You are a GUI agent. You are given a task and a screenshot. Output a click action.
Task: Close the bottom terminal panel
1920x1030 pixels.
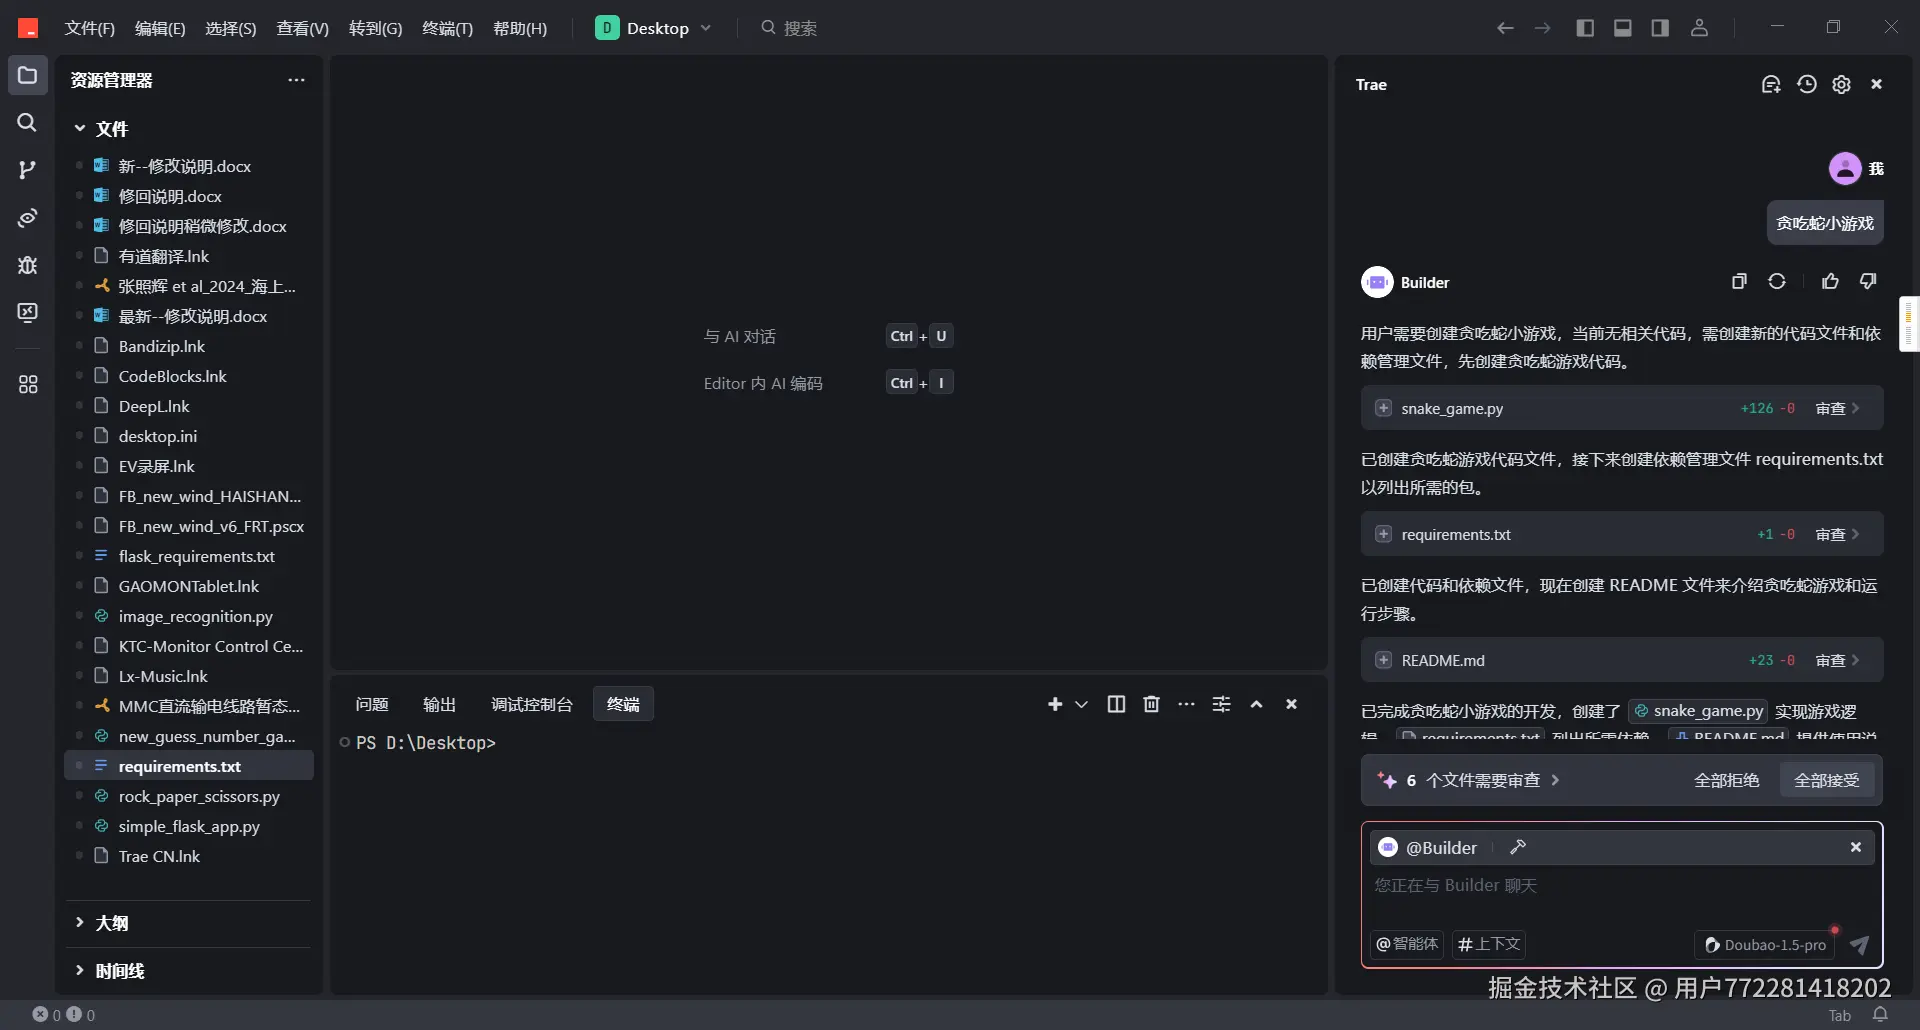point(1291,705)
